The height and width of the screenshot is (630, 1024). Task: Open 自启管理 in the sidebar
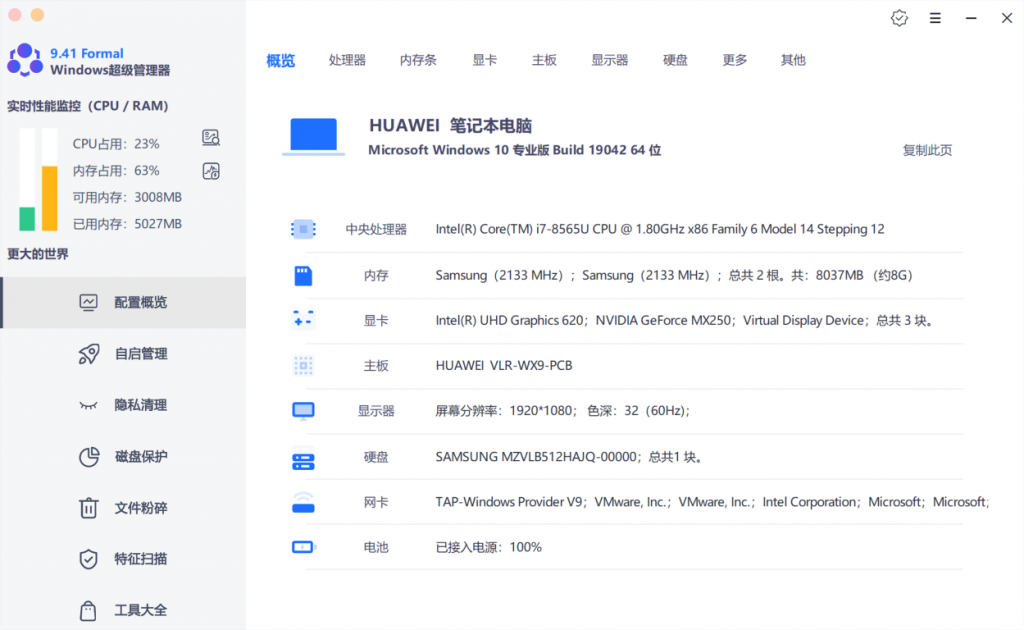pyautogui.click(x=124, y=354)
